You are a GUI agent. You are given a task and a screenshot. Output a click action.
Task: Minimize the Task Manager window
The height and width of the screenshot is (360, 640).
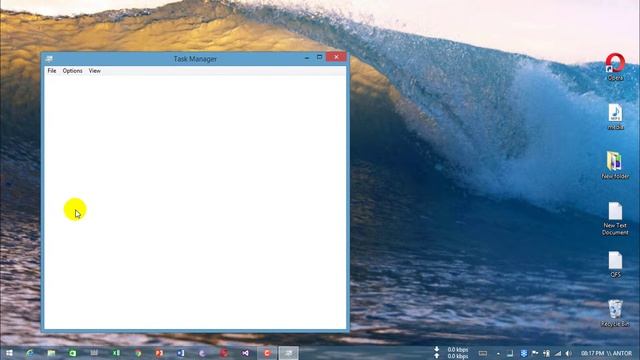[x=307, y=58]
